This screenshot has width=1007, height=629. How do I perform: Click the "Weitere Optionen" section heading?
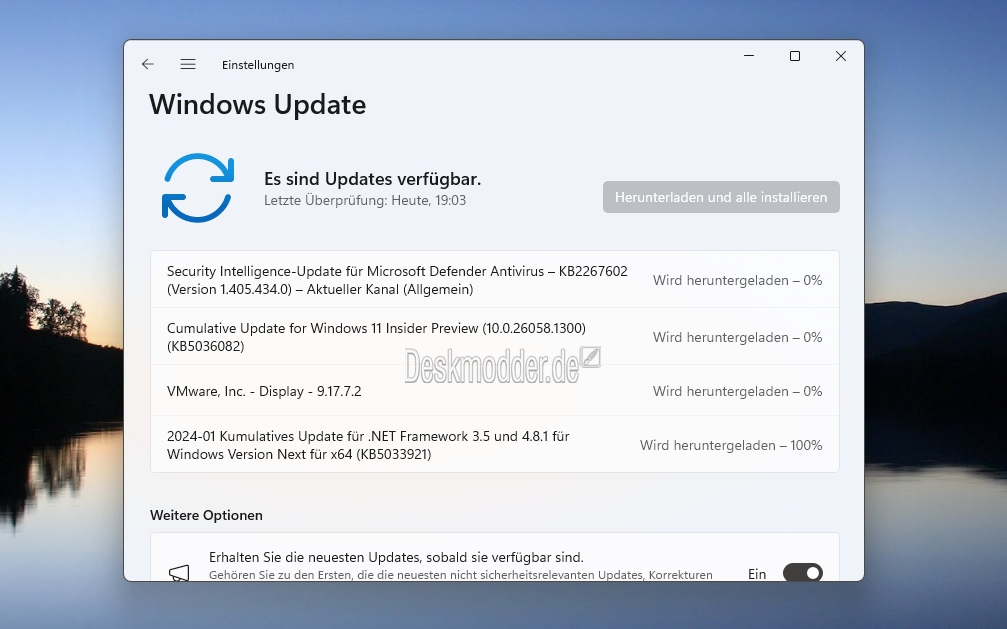coord(206,515)
